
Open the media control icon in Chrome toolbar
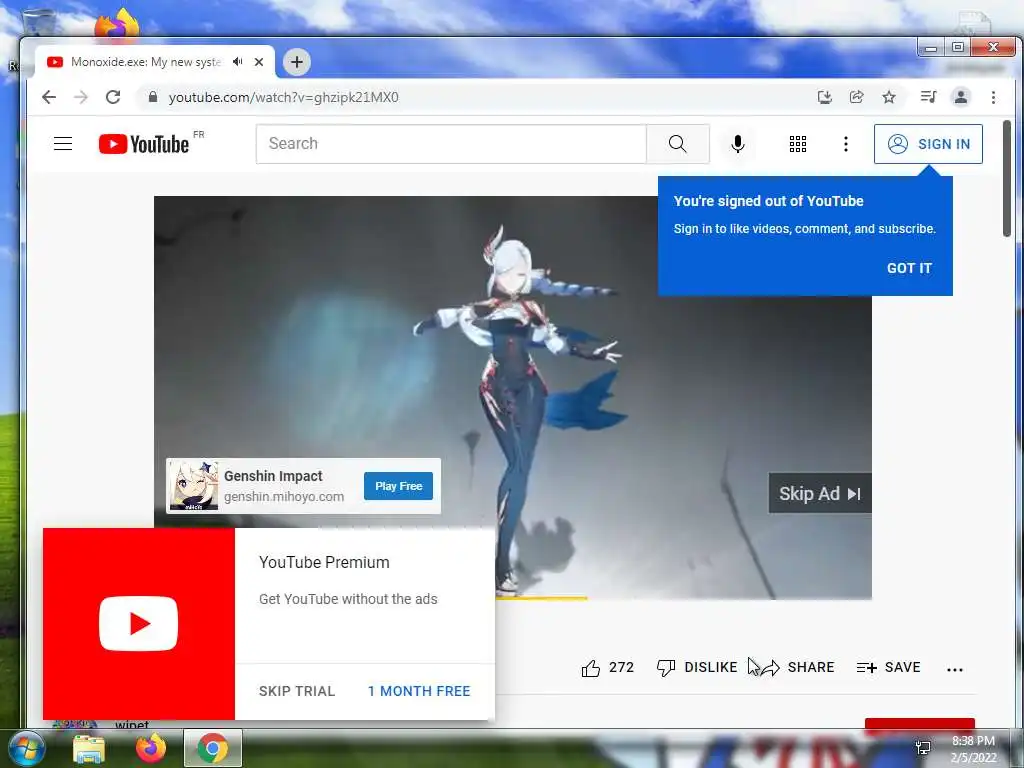click(928, 97)
